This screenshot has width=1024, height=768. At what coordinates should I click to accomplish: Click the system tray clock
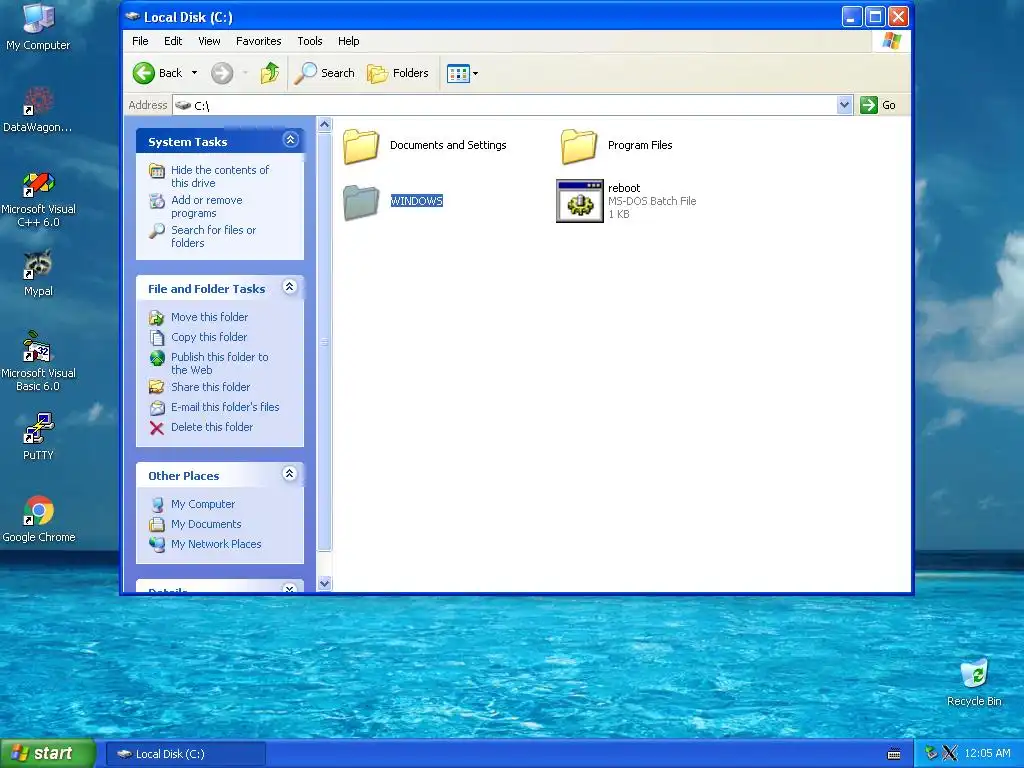tap(987, 754)
